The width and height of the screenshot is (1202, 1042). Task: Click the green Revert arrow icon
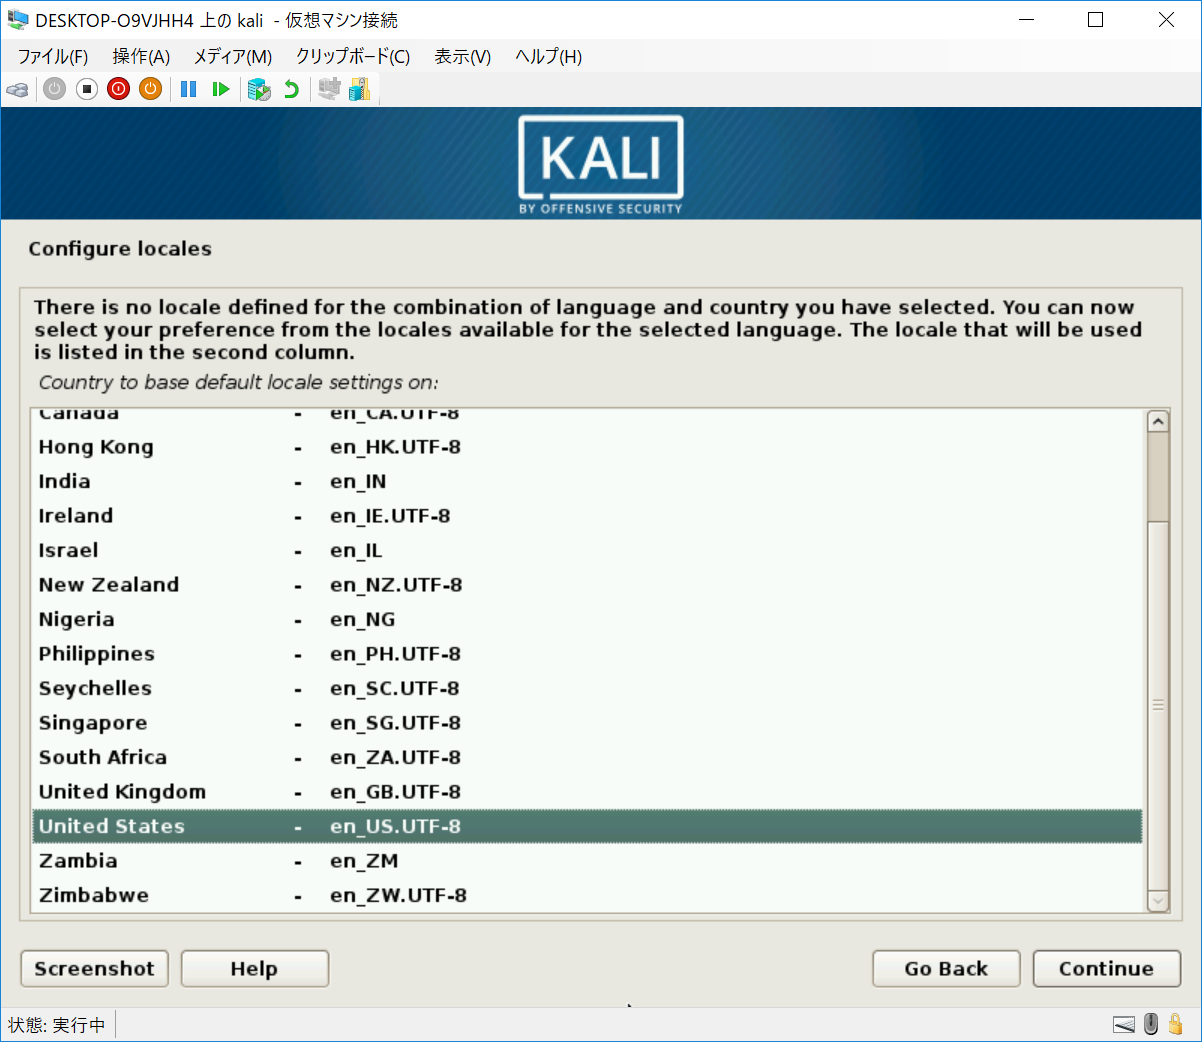291,89
